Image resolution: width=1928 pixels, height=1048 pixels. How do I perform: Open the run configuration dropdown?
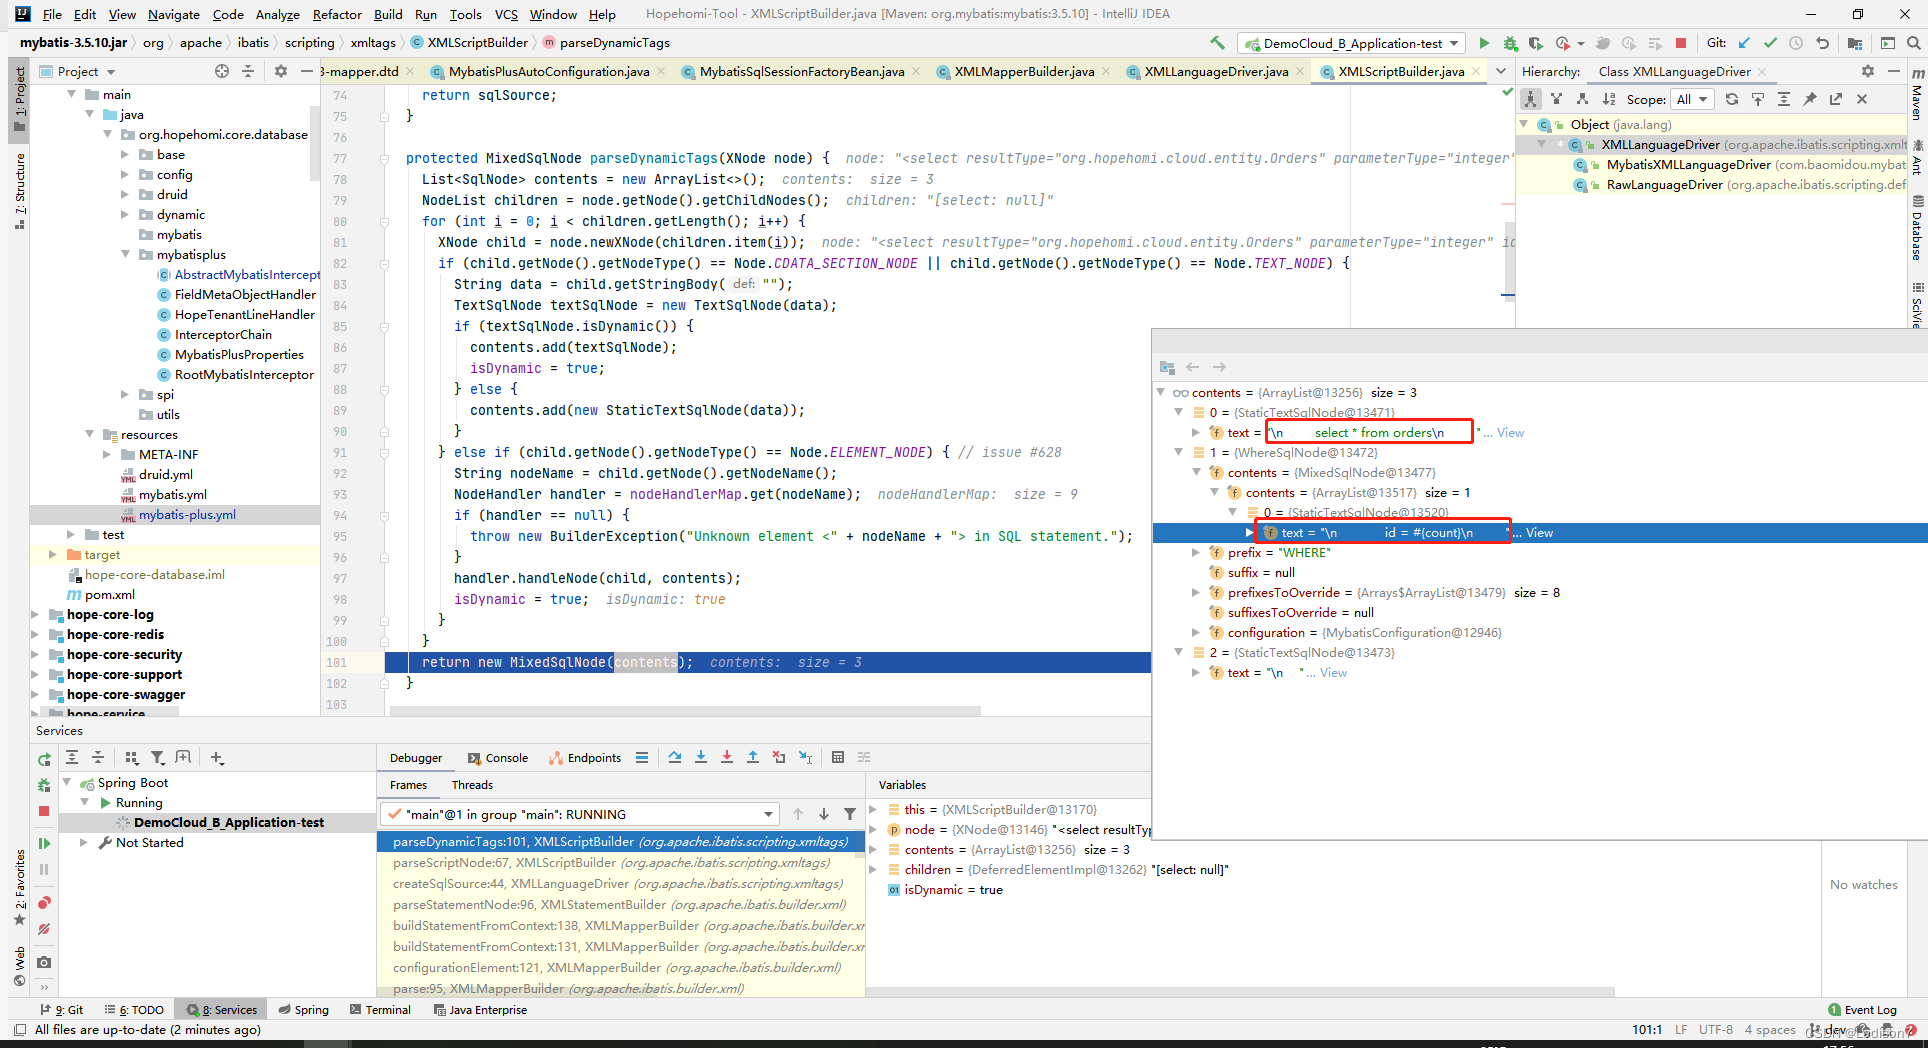click(x=1352, y=43)
